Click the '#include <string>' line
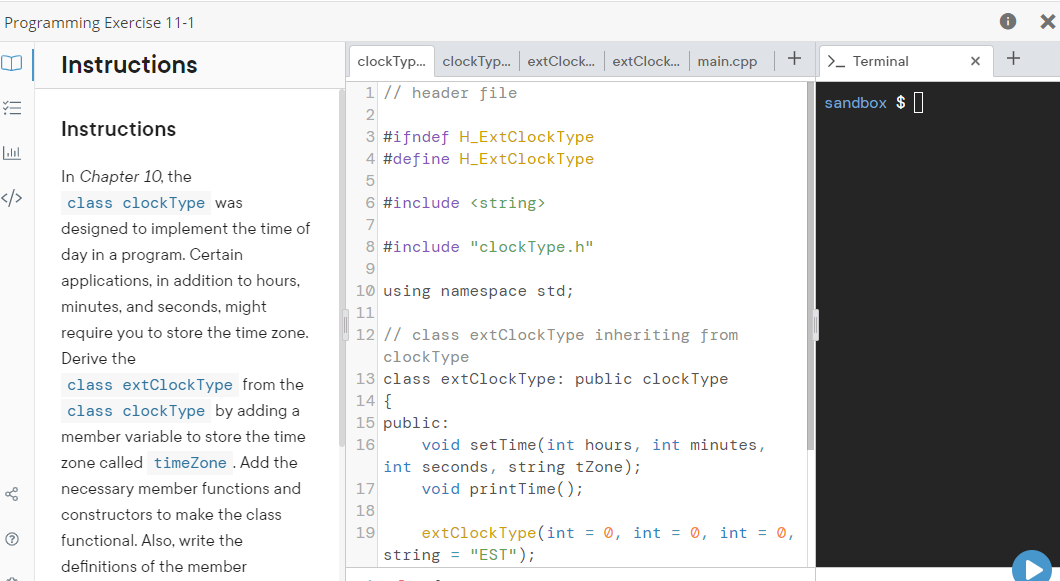The image size is (1060, 581). [x=464, y=203]
